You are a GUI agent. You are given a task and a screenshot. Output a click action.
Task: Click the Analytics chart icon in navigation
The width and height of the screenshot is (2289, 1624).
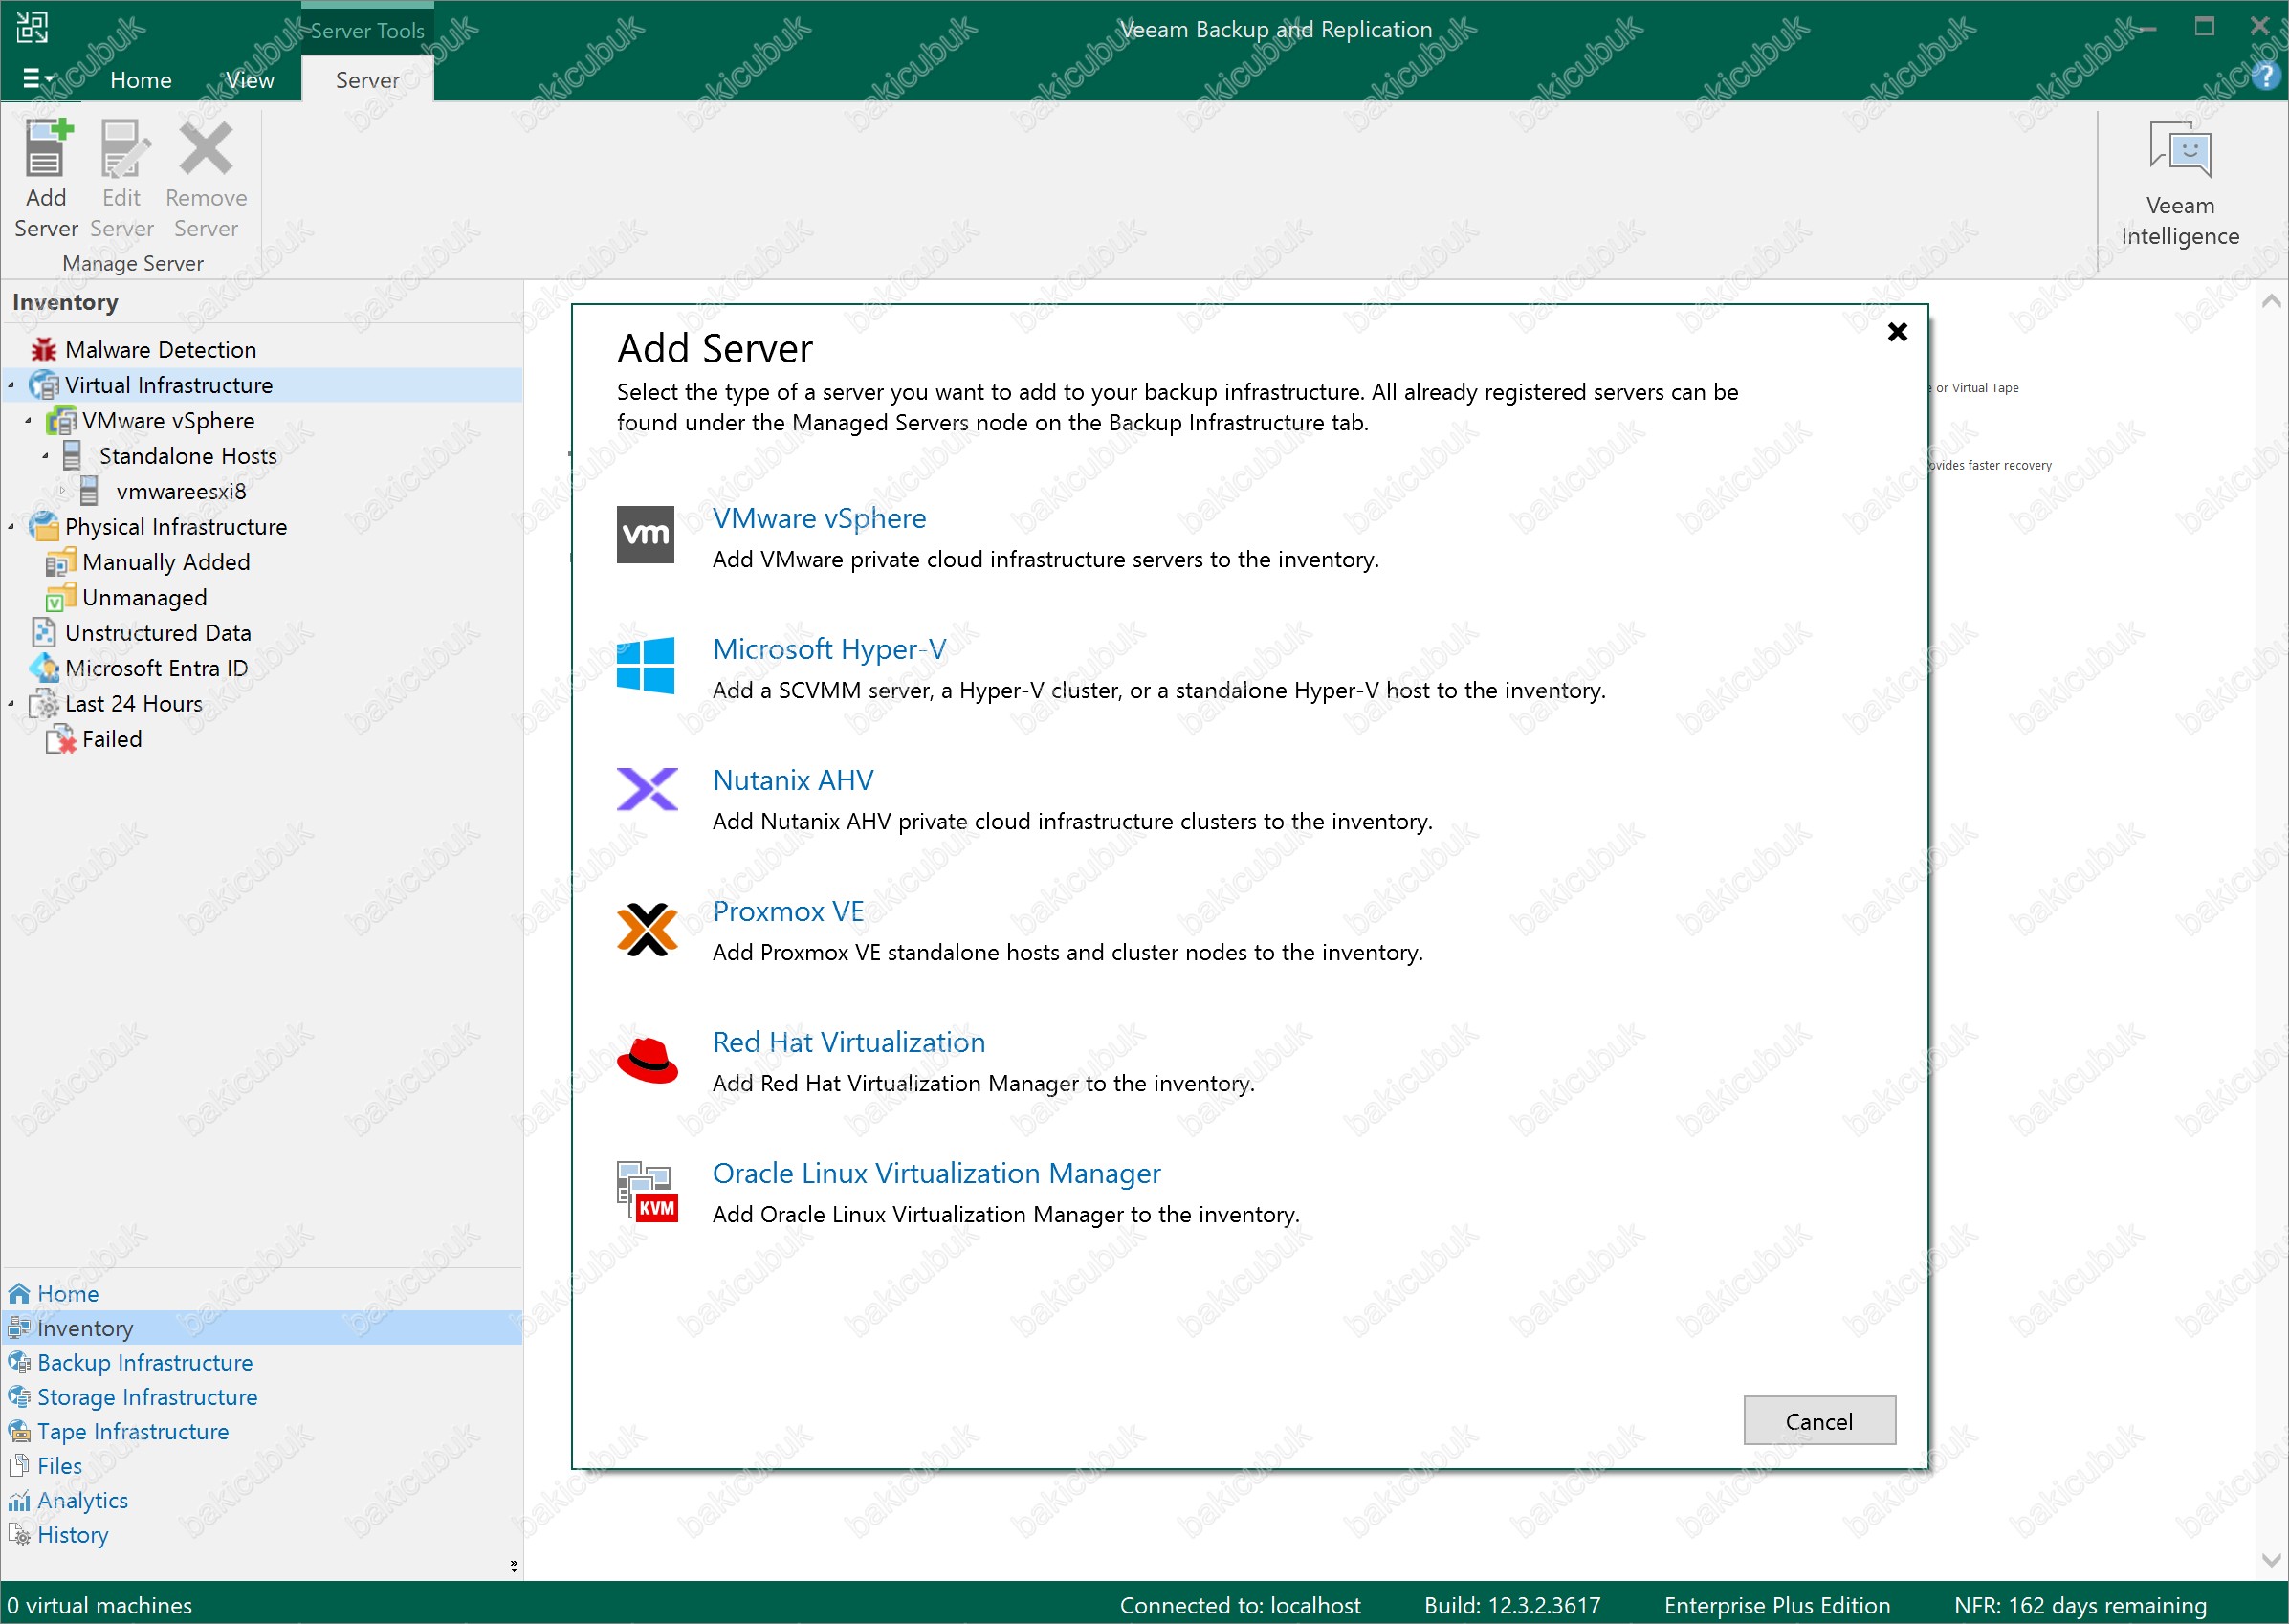tap(19, 1501)
